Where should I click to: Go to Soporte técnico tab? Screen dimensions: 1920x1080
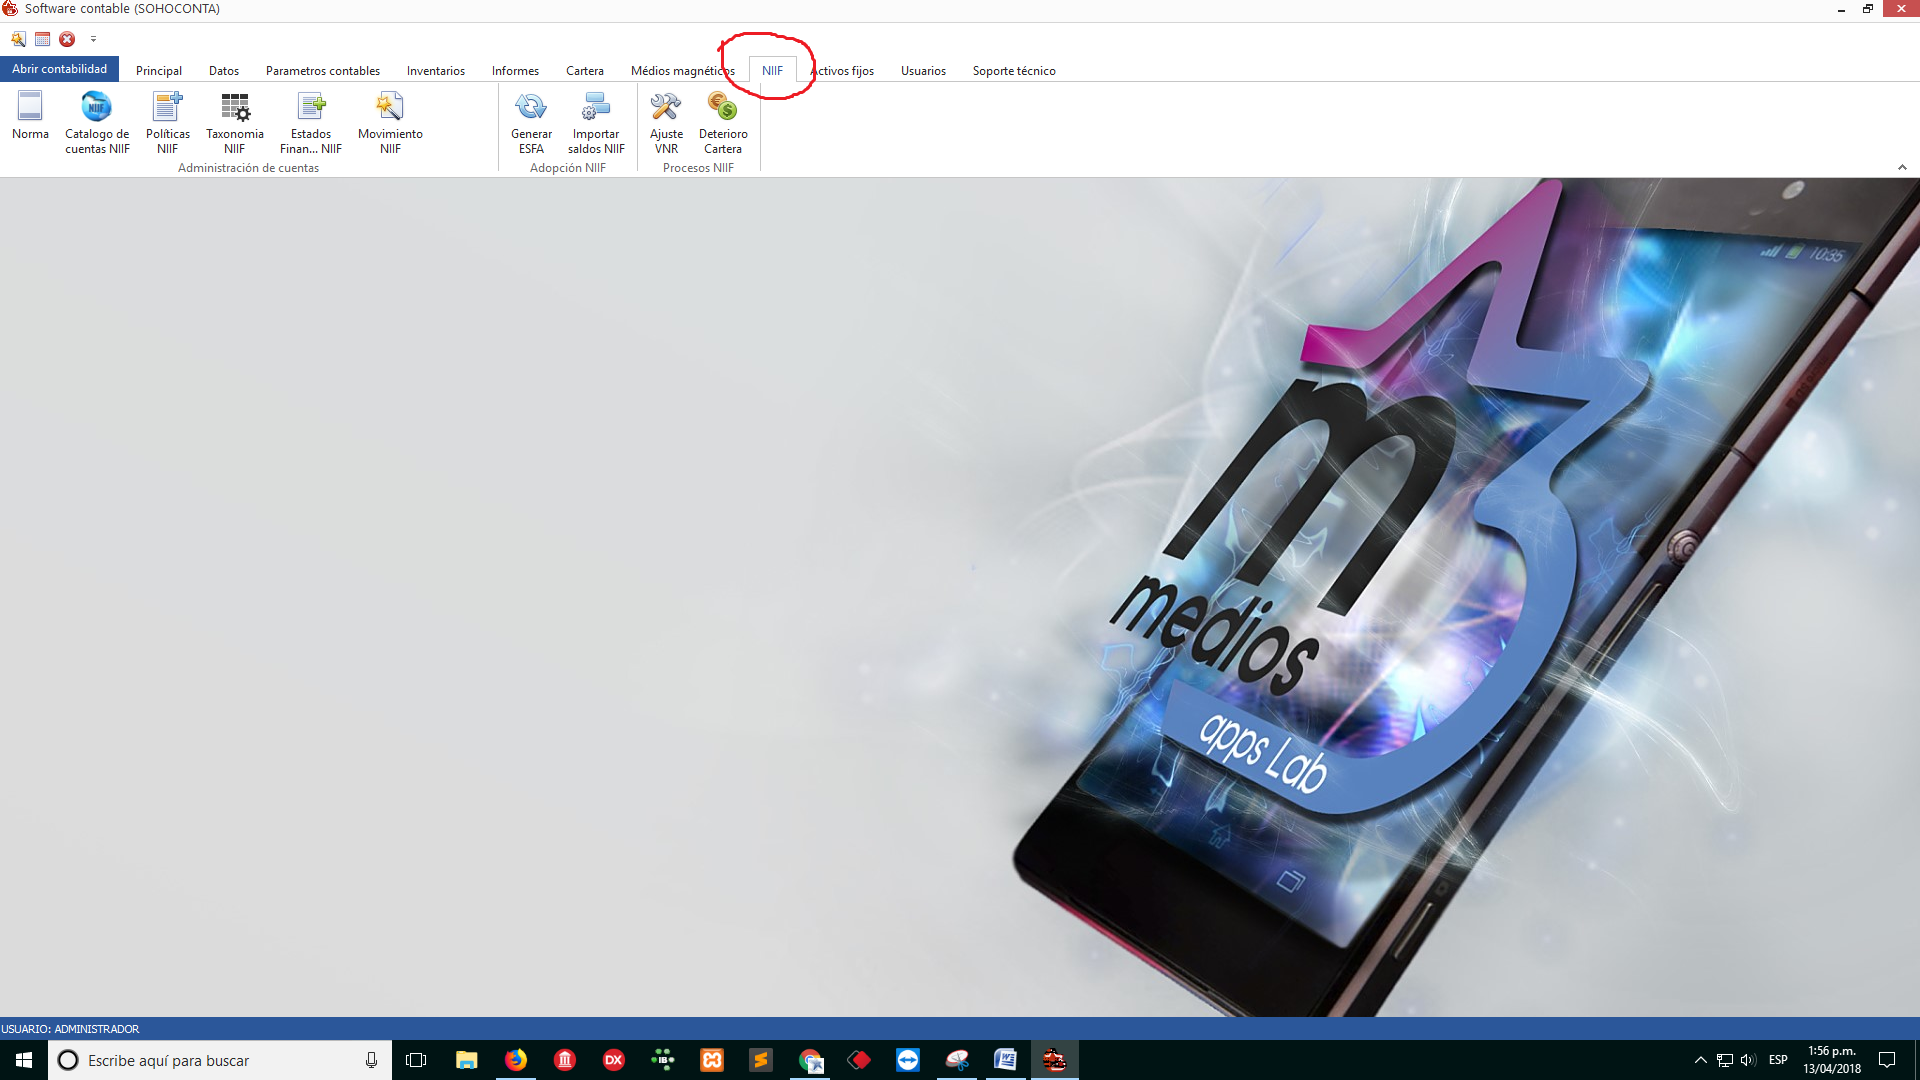pyautogui.click(x=1013, y=71)
